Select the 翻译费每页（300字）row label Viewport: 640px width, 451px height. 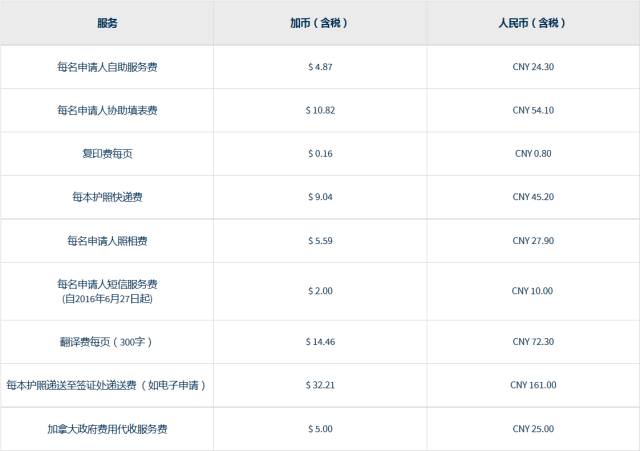click(x=106, y=341)
